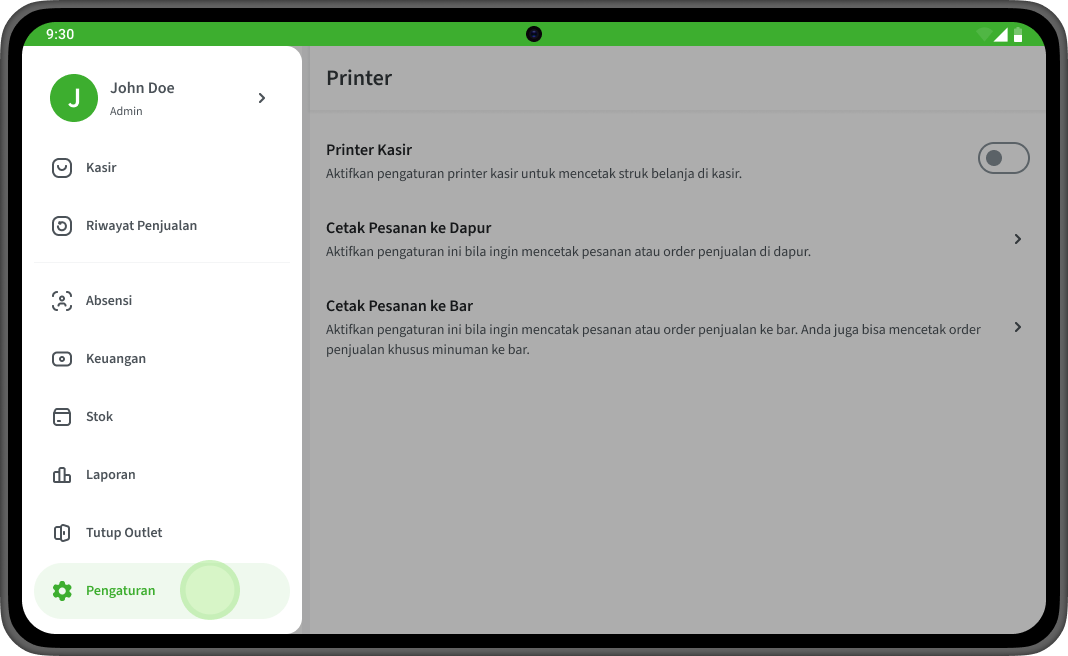Image resolution: width=1068 pixels, height=656 pixels.
Task: Open the Tutup Outlet door icon
Action: click(x=62, y=533)
